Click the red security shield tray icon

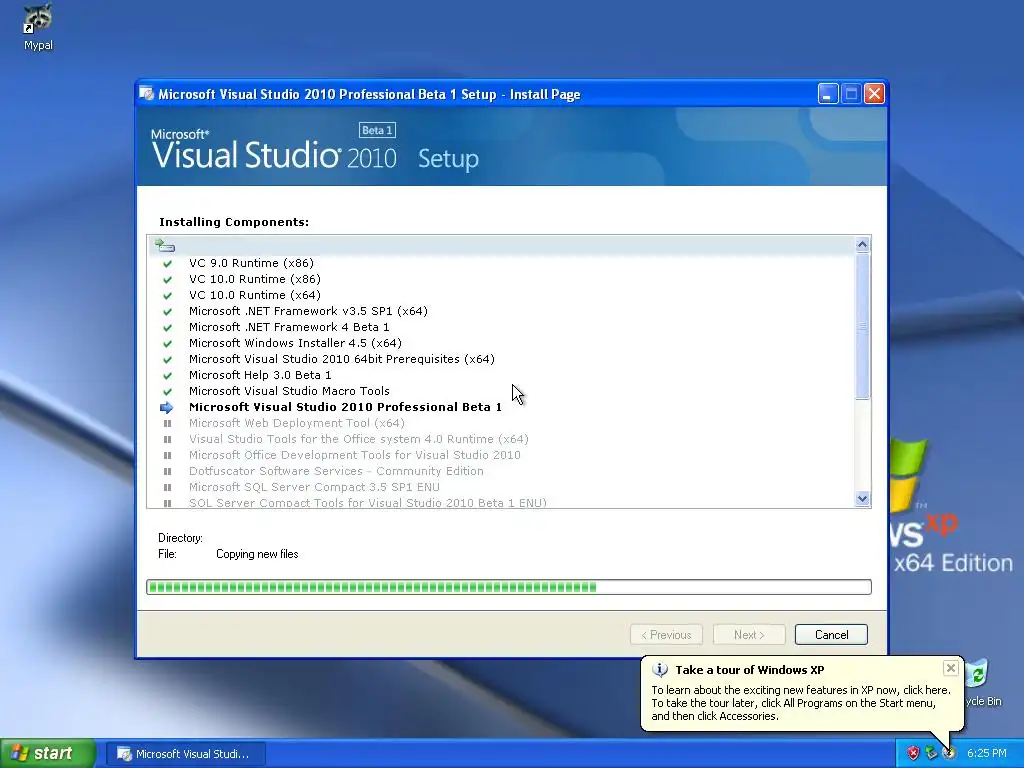(x=913, y=753)
